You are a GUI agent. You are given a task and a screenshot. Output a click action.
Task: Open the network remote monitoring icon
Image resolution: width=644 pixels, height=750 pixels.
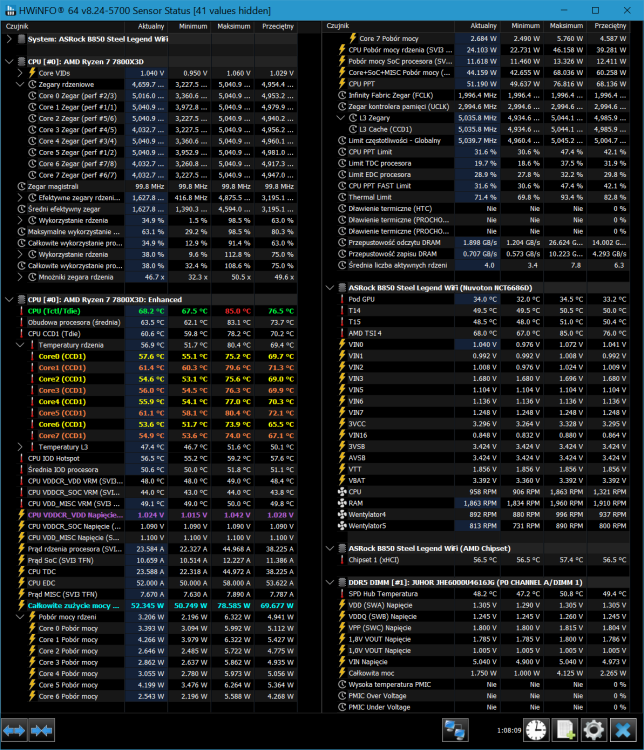point(455,730)
